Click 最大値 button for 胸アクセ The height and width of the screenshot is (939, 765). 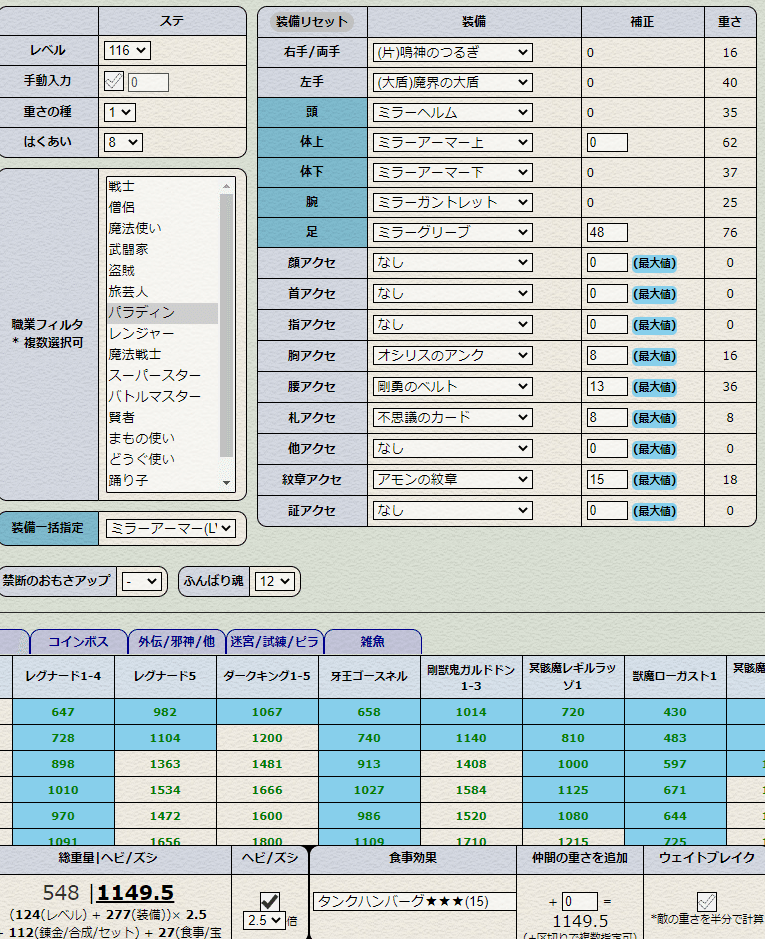(655, 356)
